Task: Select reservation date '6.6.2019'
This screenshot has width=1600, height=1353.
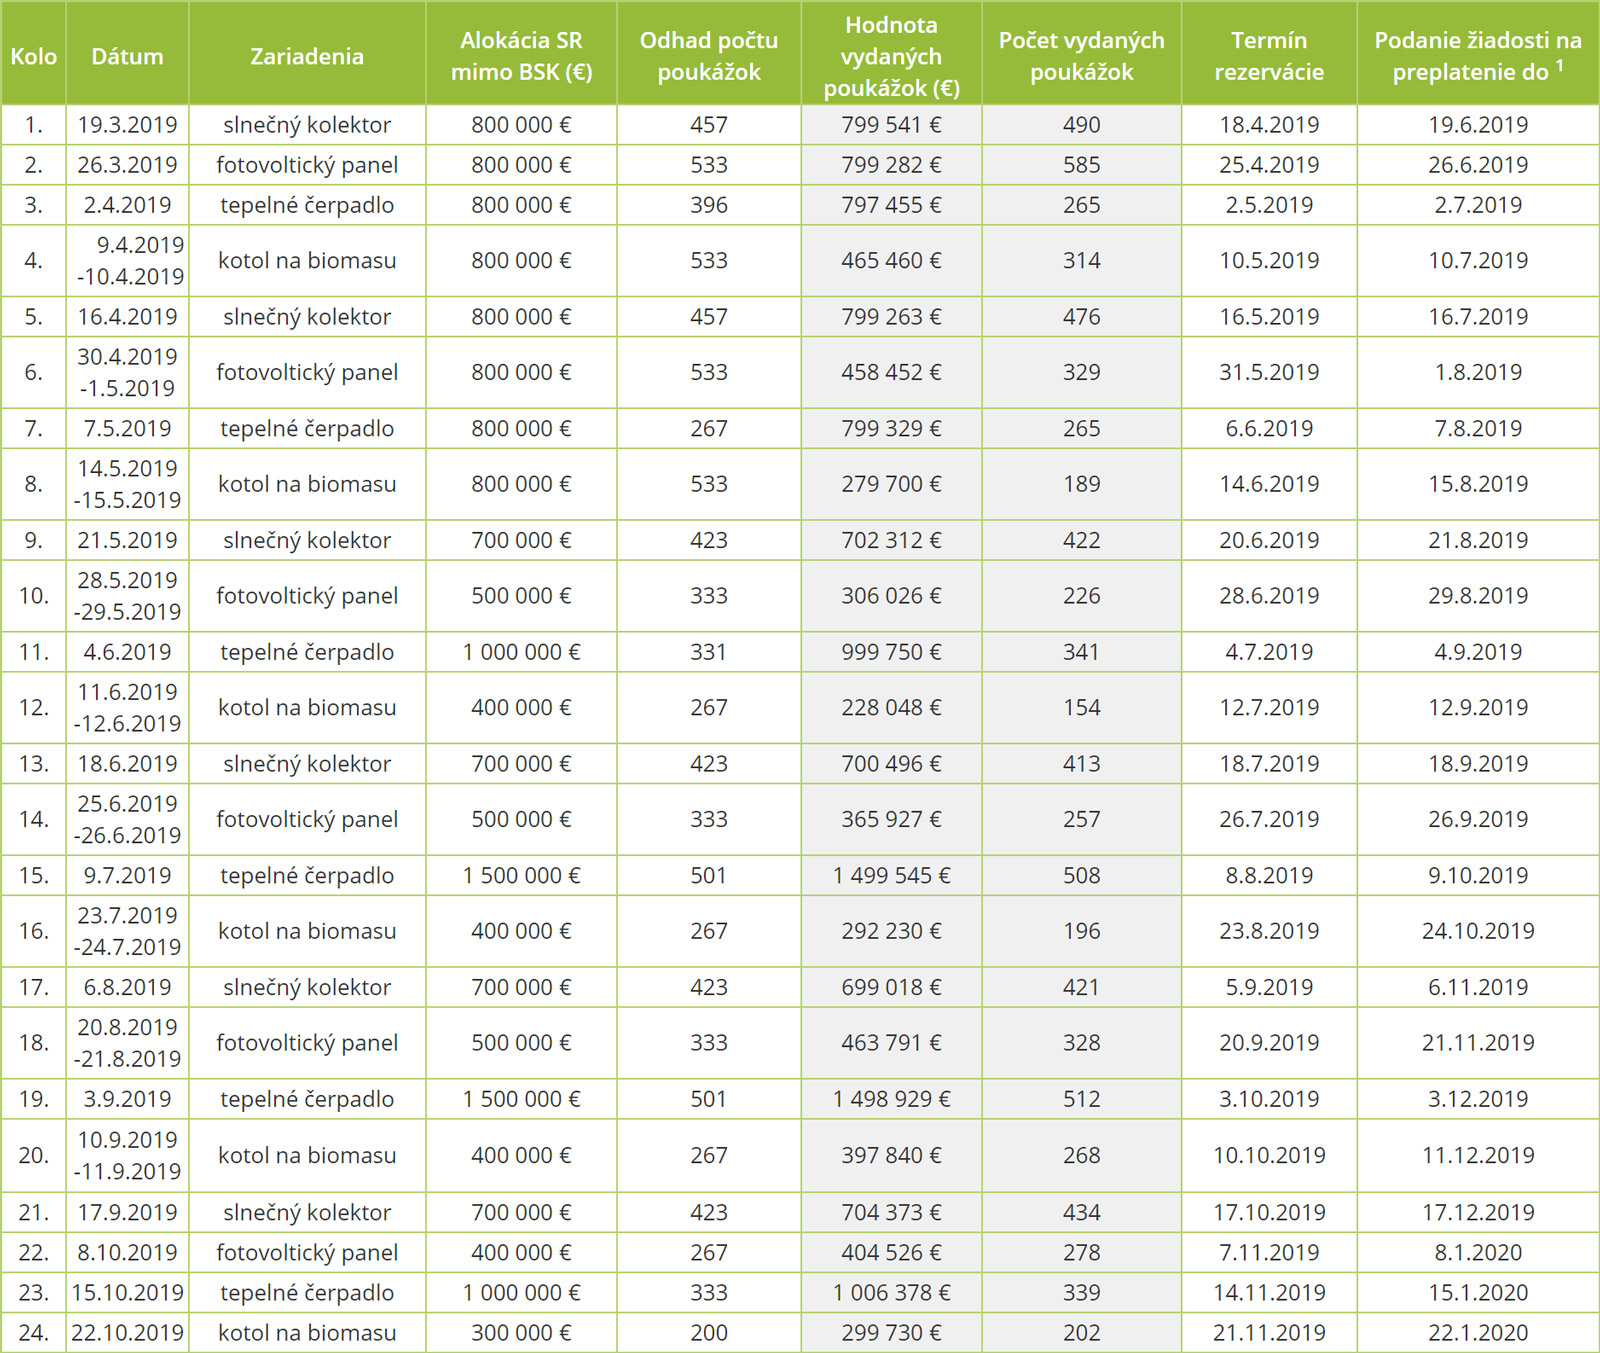Action: (1269, 429)
